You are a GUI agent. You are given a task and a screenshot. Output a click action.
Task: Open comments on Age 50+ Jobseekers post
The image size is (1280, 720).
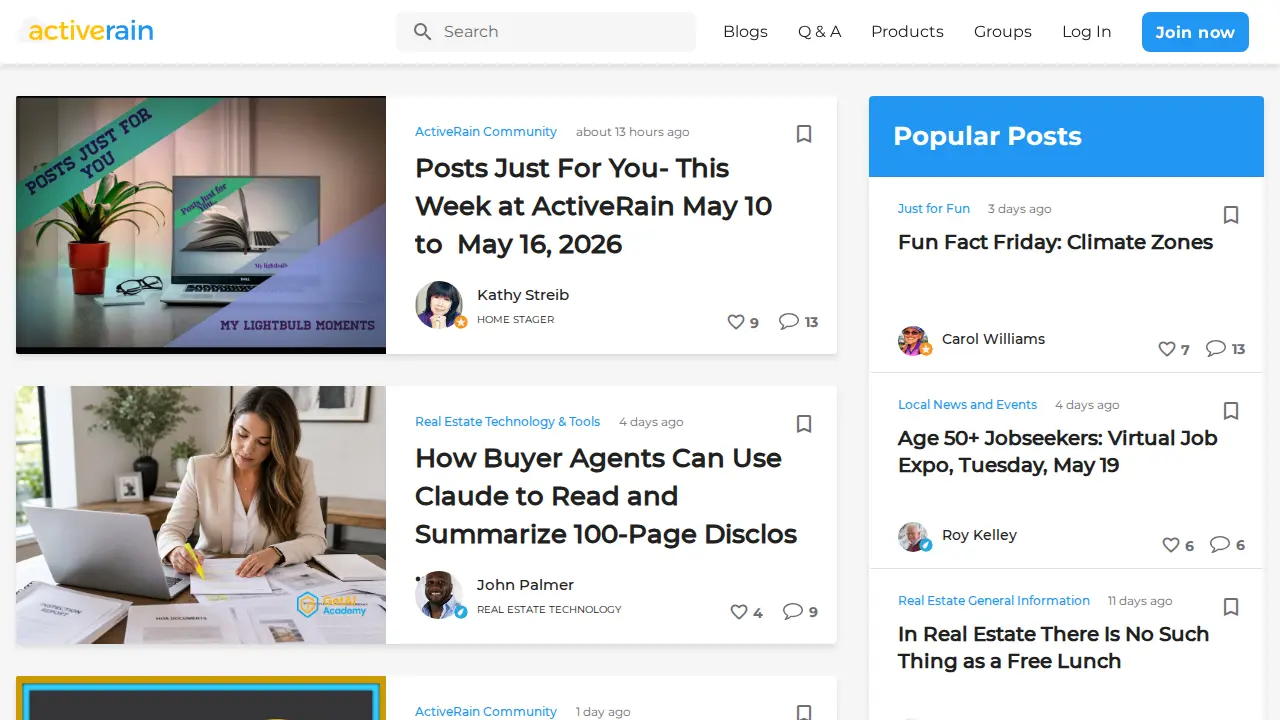[1220, 544]
